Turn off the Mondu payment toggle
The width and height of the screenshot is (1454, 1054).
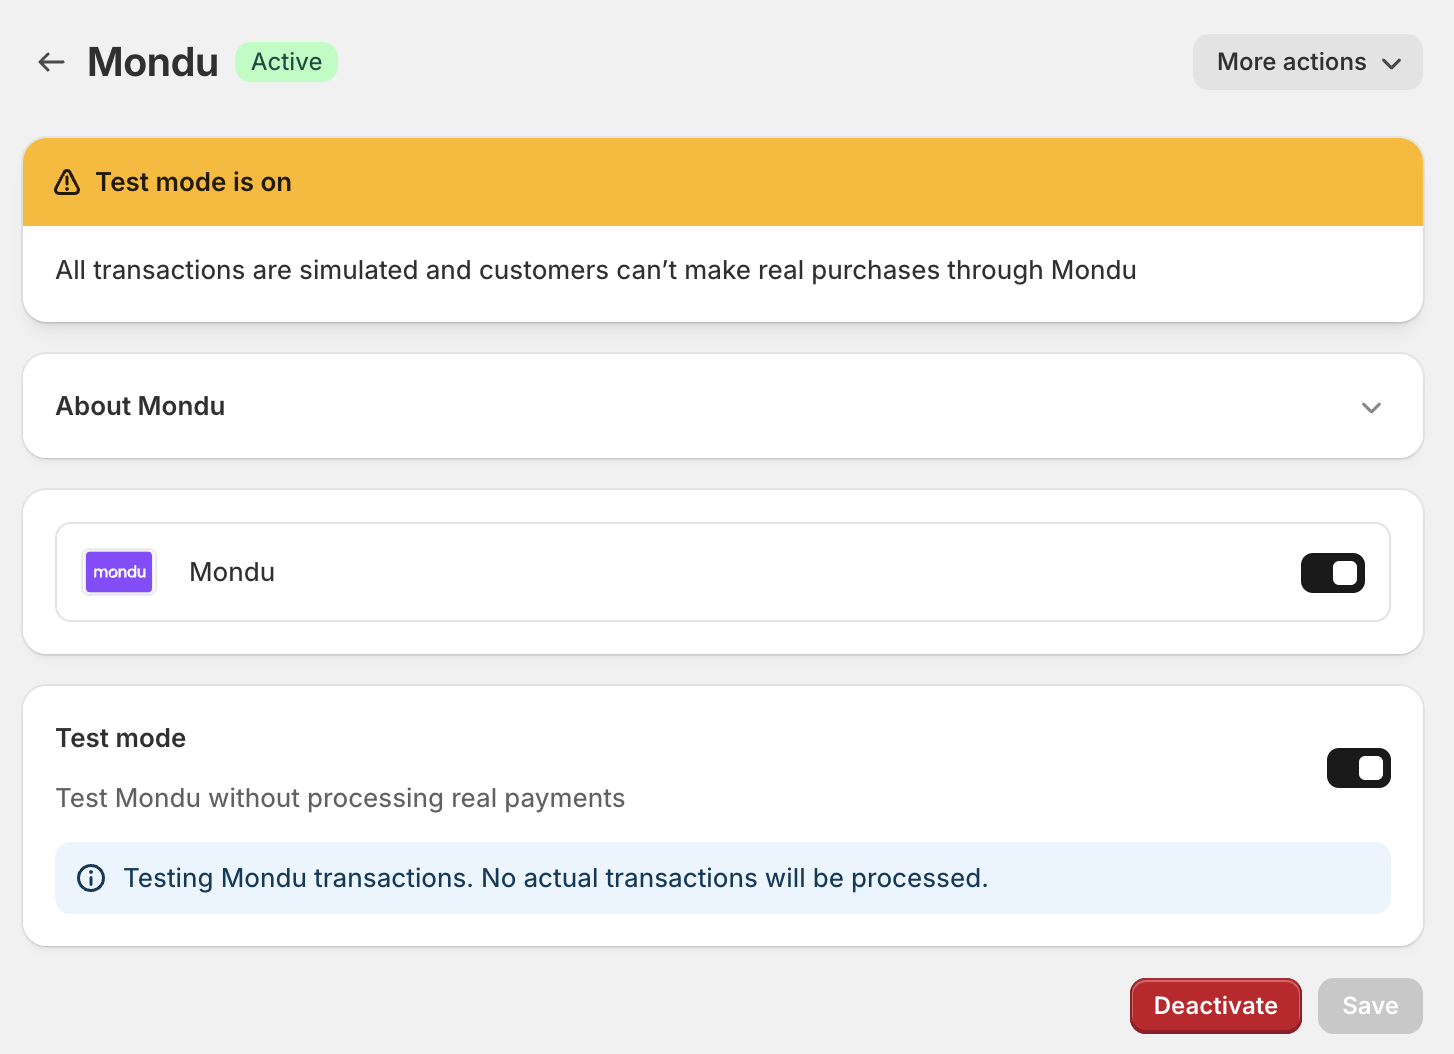1332,572
